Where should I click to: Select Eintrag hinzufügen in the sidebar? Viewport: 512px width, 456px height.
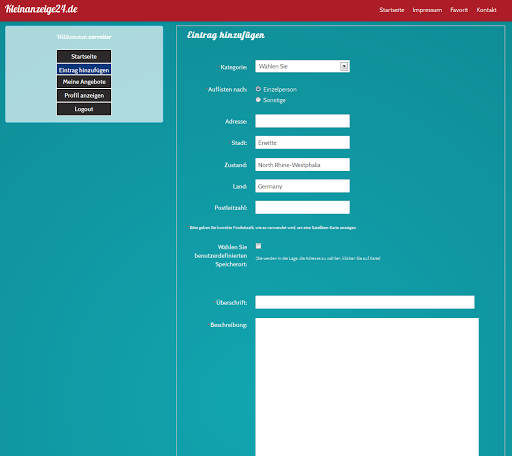click(x=84, y=70)
